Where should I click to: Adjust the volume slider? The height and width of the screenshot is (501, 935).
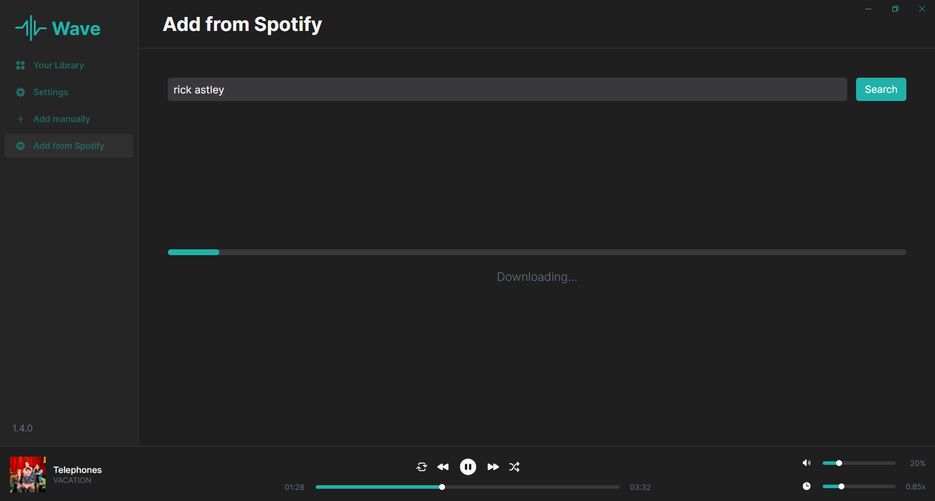pos(858,463)
